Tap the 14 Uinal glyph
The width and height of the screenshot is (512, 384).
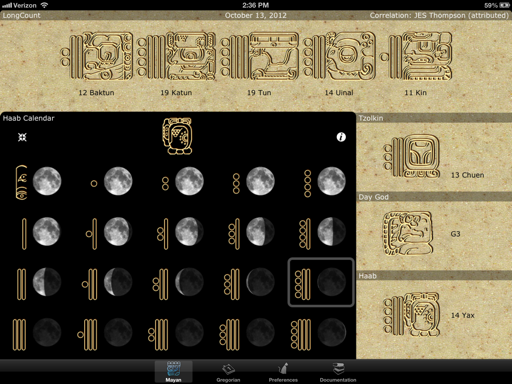coord(339,56)
